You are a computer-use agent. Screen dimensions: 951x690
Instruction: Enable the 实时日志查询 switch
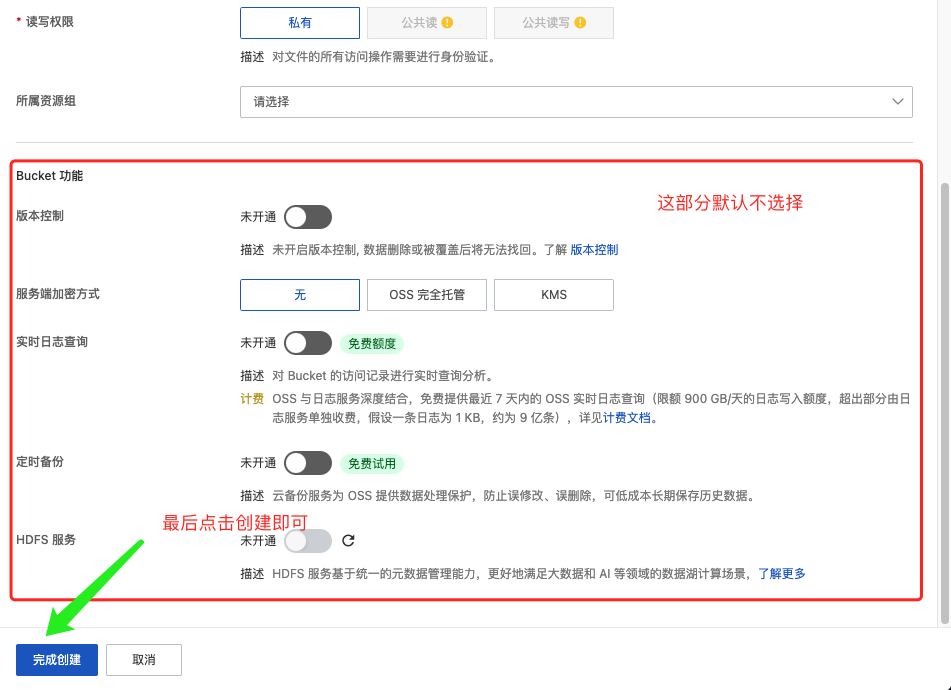pyautogui.click(x=307, y=343)
